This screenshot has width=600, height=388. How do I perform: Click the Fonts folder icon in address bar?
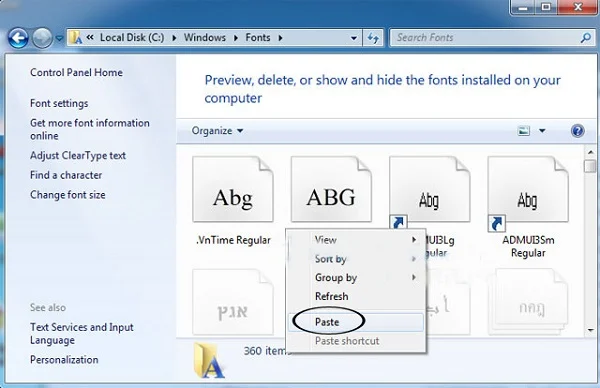click(x=76, y=38)
